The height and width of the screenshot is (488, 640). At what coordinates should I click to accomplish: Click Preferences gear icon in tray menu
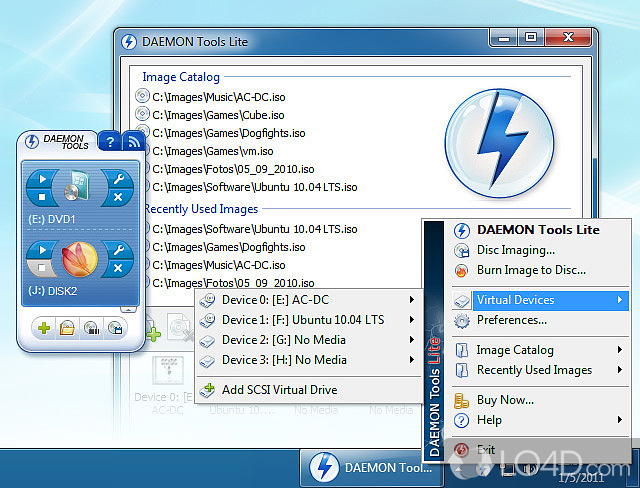coord(462,320)
